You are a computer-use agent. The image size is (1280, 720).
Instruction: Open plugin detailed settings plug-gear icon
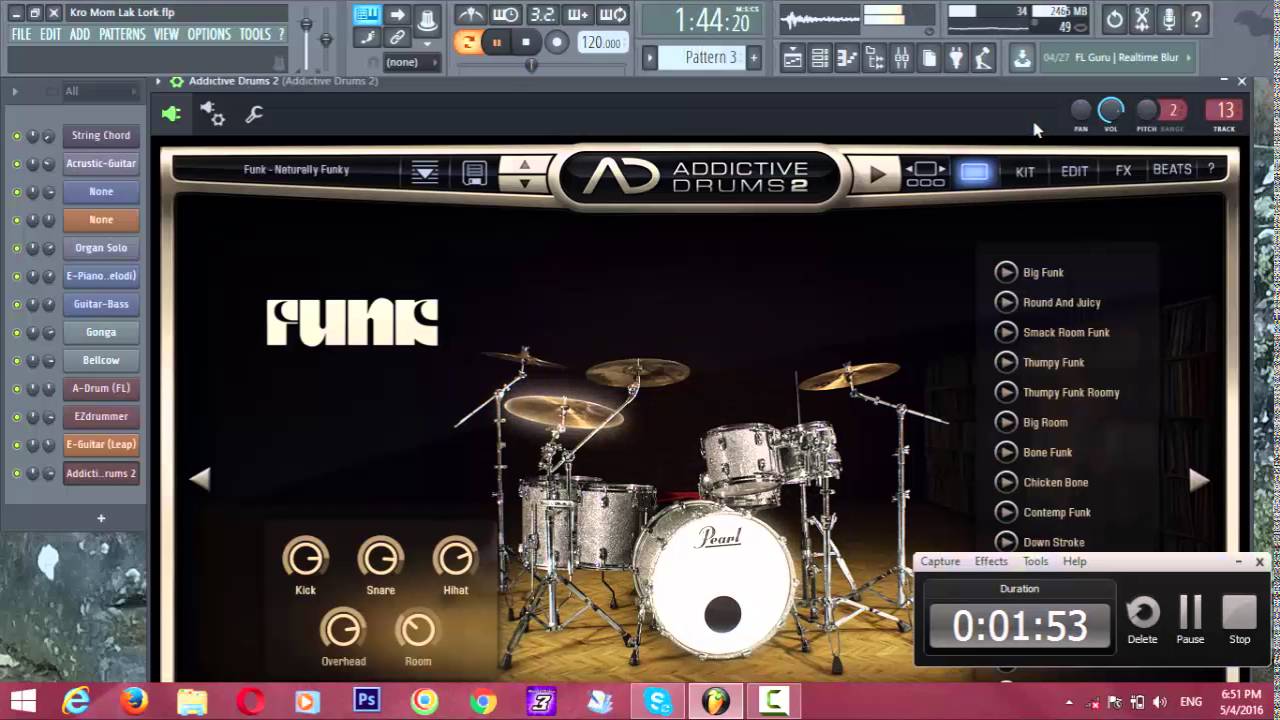point(212,114)
